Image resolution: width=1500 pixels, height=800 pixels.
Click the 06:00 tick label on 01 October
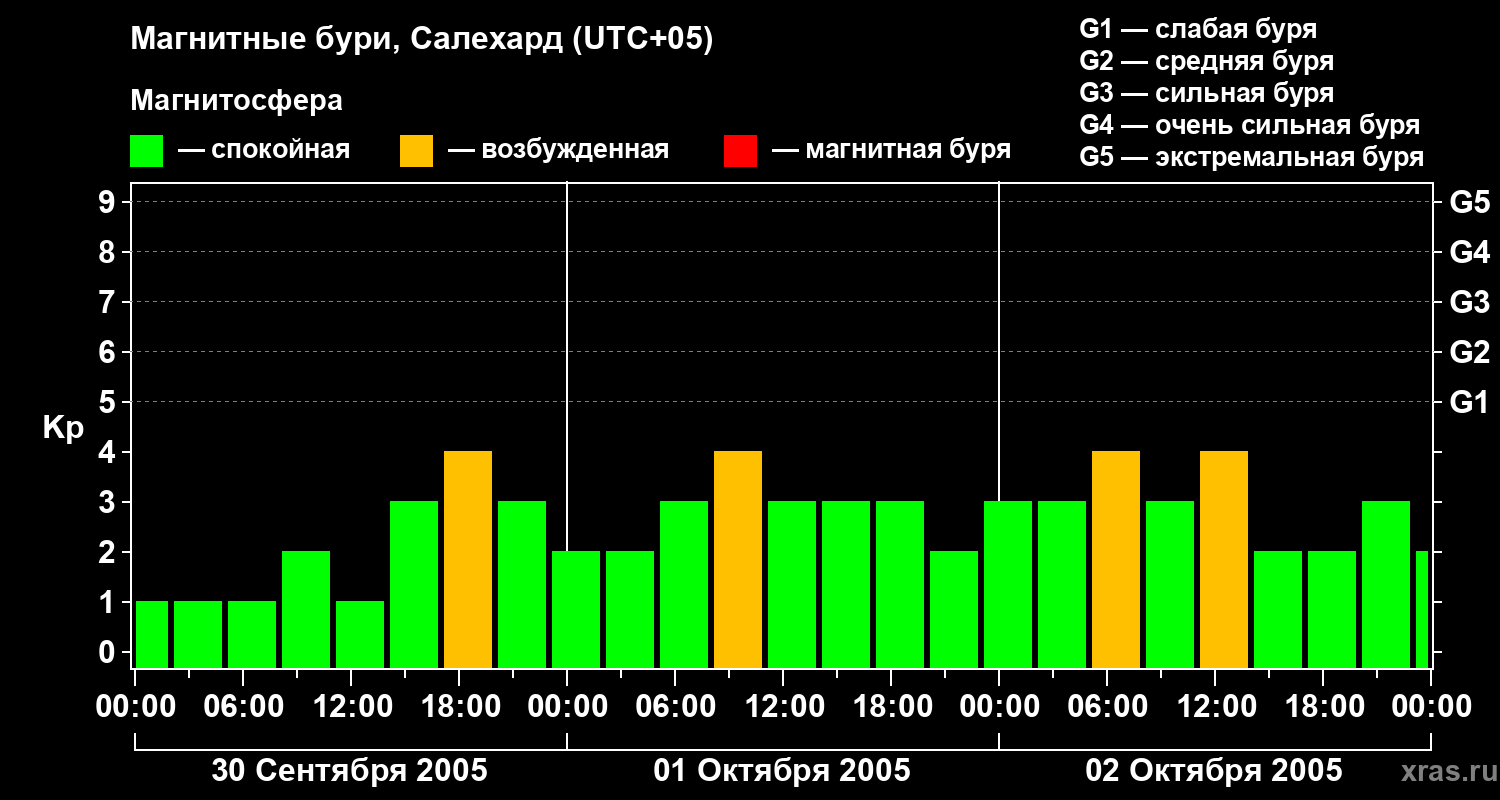pyautogui.click(x=675, y=706)
